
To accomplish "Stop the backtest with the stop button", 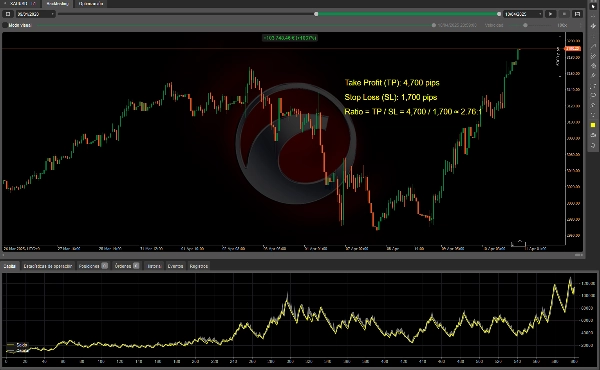I will click(x=564, y=14).
